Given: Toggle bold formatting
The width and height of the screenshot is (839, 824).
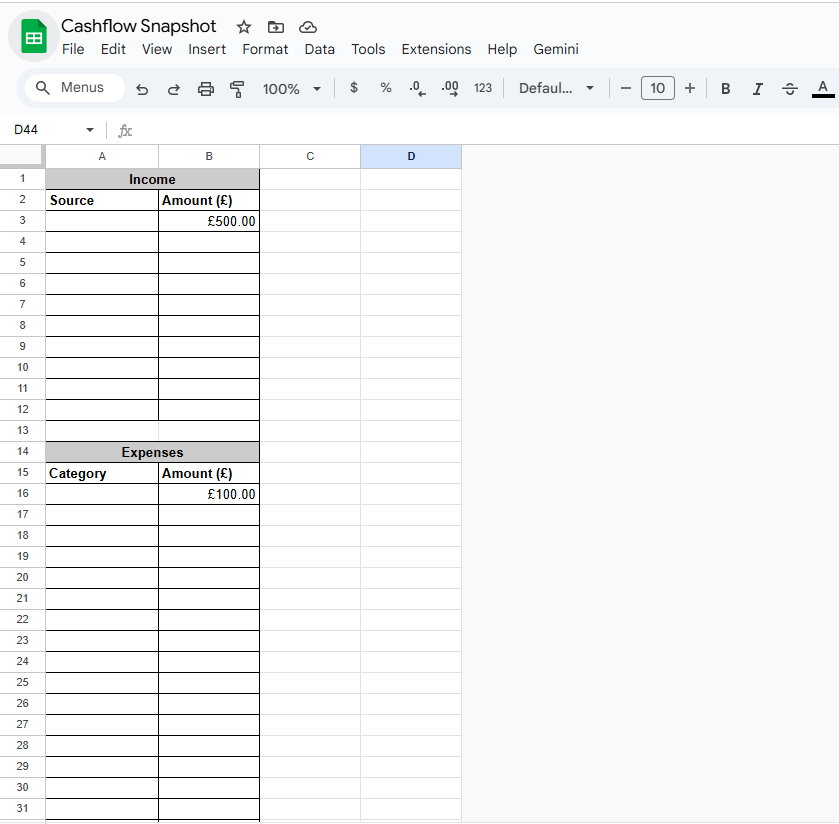Looking at the screenshot, I should (726, 89).
